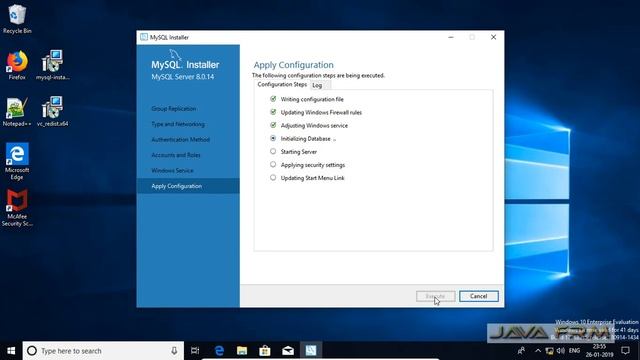This screenshot has height=360, width=640.
Task: Click the ENG language indicator
Action: [x=574, y=351]
